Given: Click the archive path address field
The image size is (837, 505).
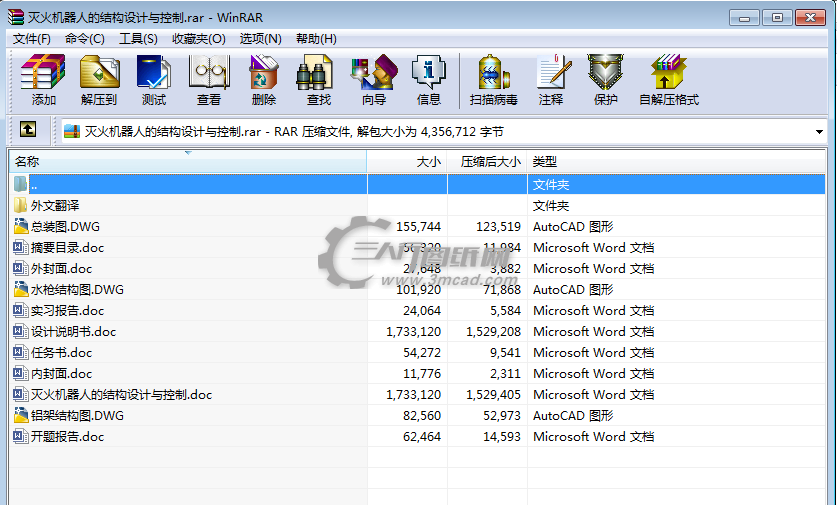Looking at the screenshot, I should coord(444,131).
